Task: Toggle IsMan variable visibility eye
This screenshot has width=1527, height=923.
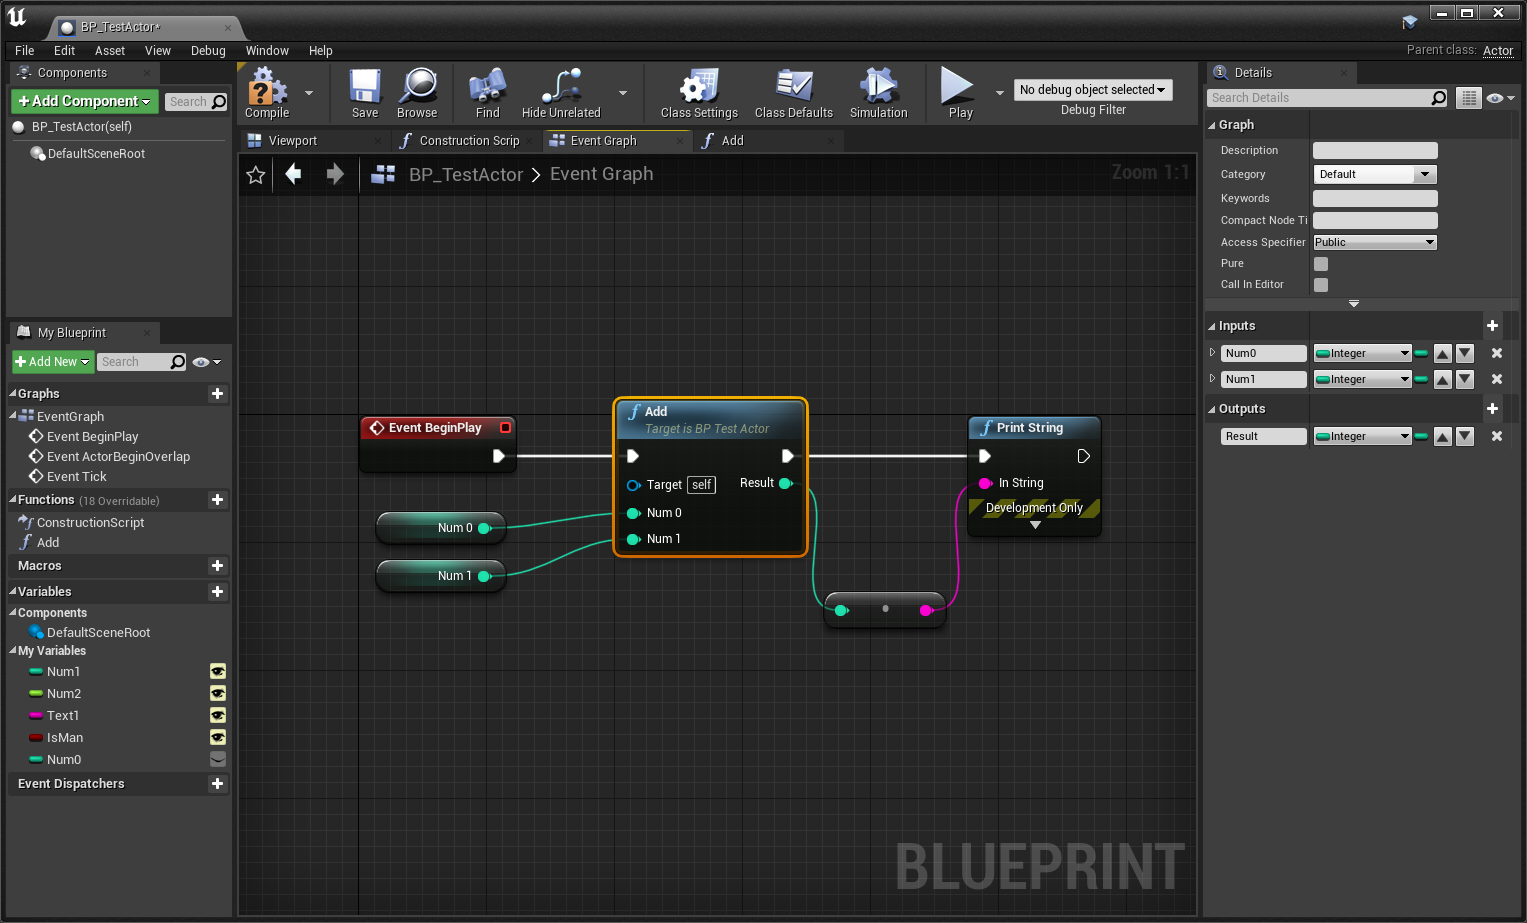Action: point(217,738)
